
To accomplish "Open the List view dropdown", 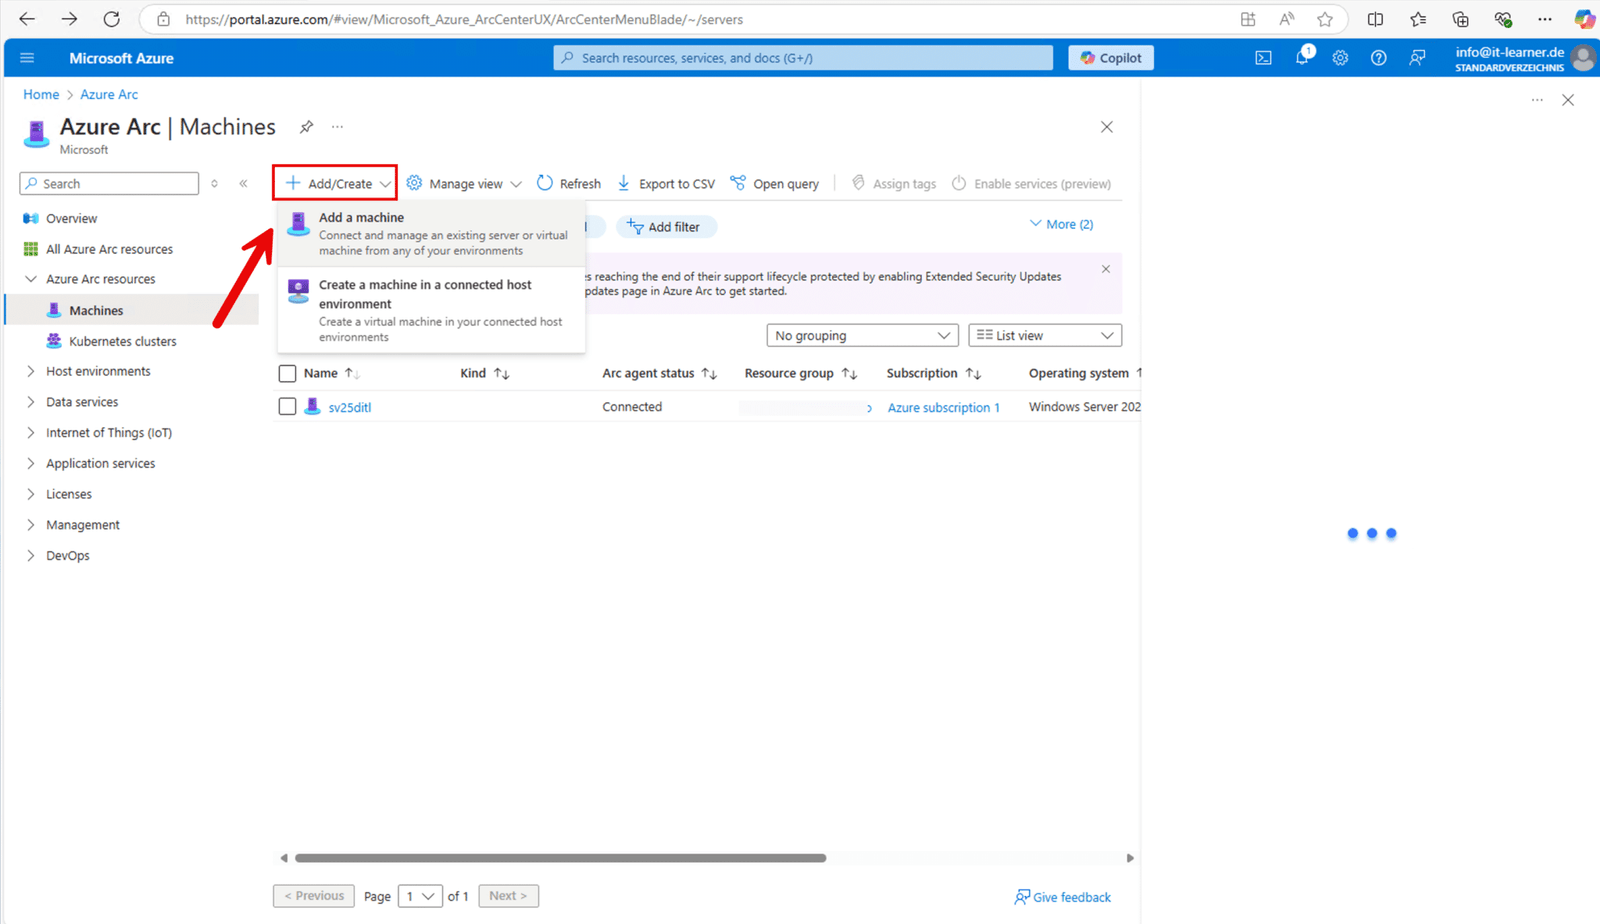I will 1043,334.
